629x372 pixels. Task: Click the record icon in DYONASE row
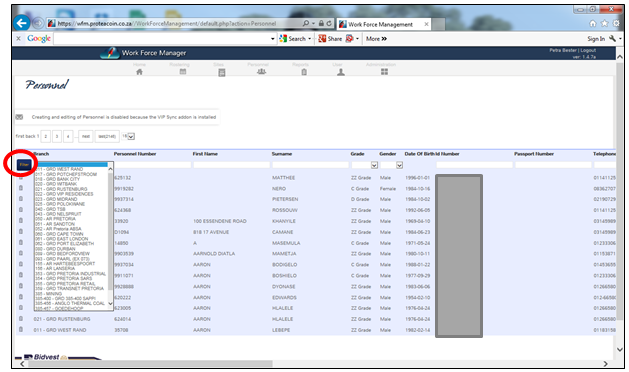coord(21,286)
